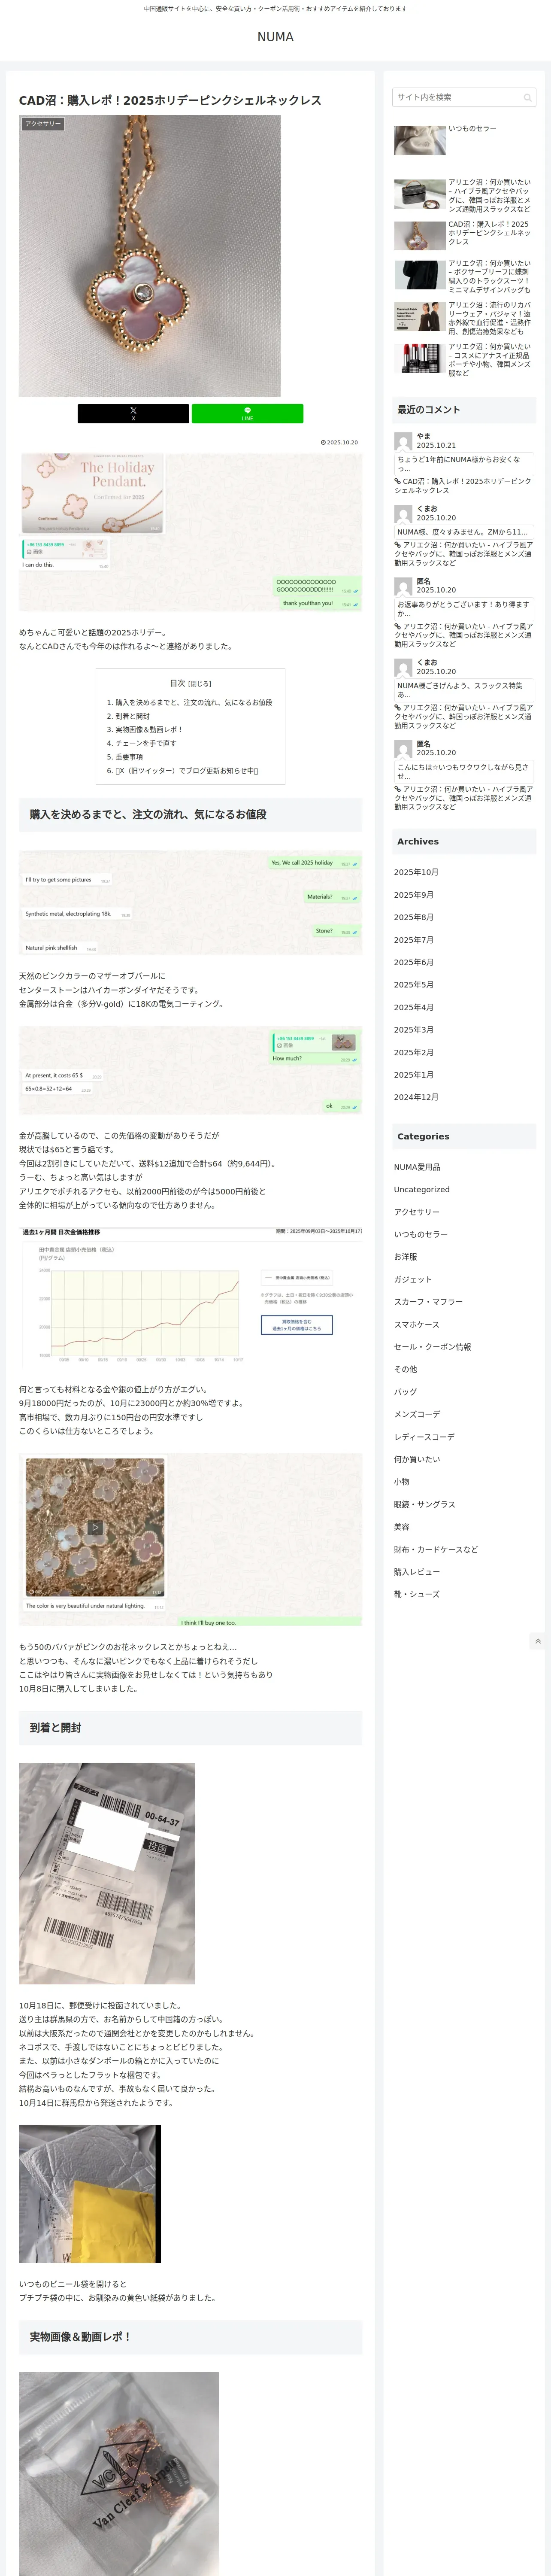The image size is (551, 2576).
Task: Click the scroll-to-top arrow button
Action: pyautogui.click(x=538, y=1641)
